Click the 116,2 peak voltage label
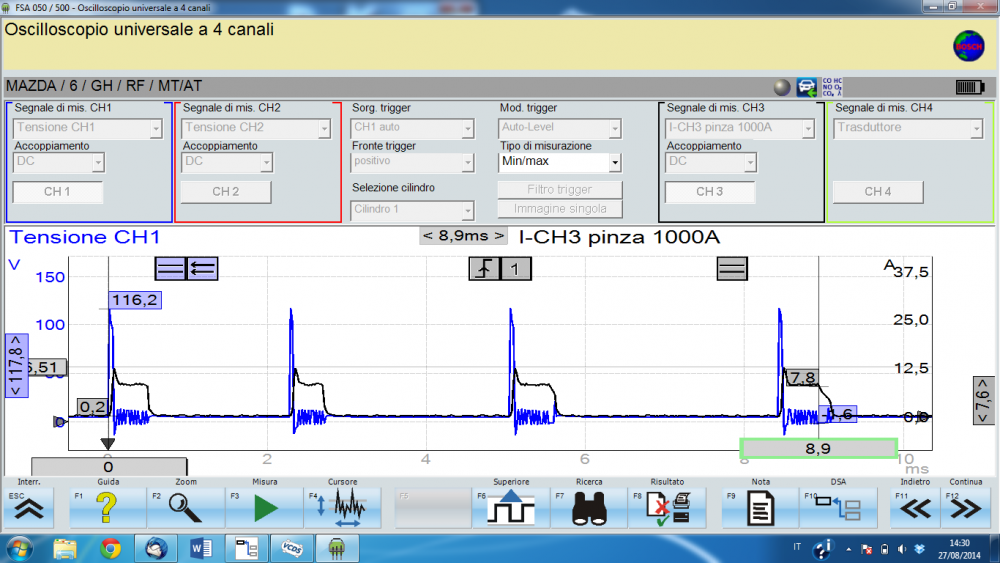 (x=135, y=300)
